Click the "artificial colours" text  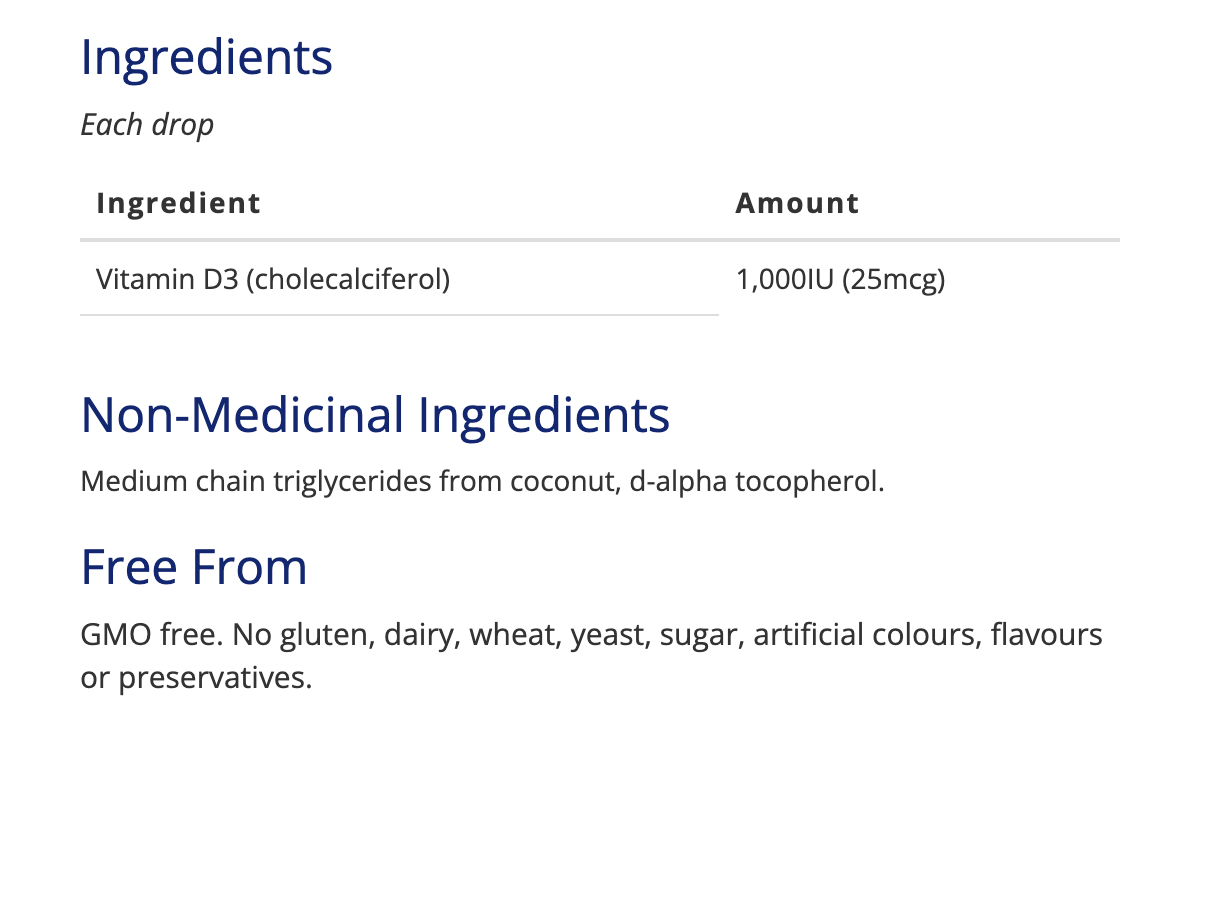click(x=864, y=635)
